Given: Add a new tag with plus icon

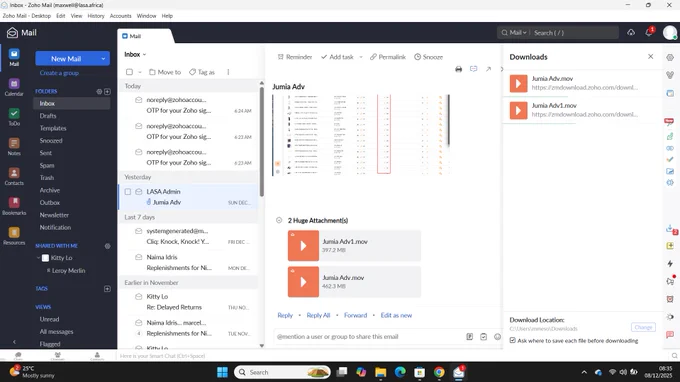Looking at the screenshot, I should point(107,289).
